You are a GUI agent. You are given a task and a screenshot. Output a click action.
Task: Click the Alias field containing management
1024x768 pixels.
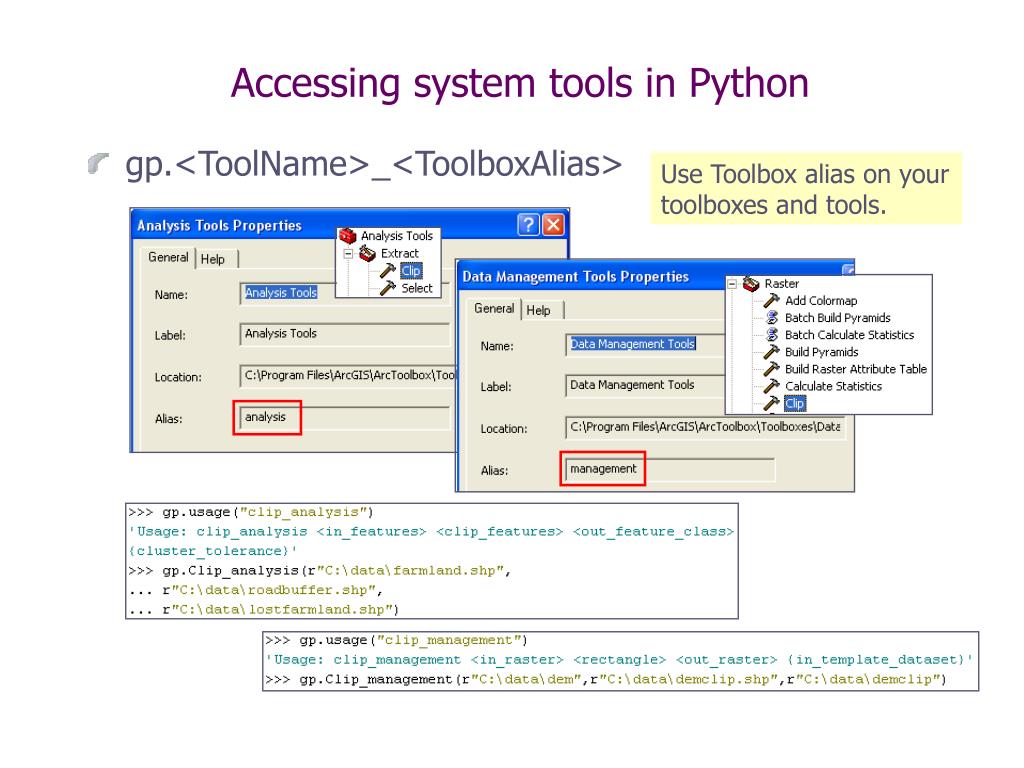click(x=670, y=469)
